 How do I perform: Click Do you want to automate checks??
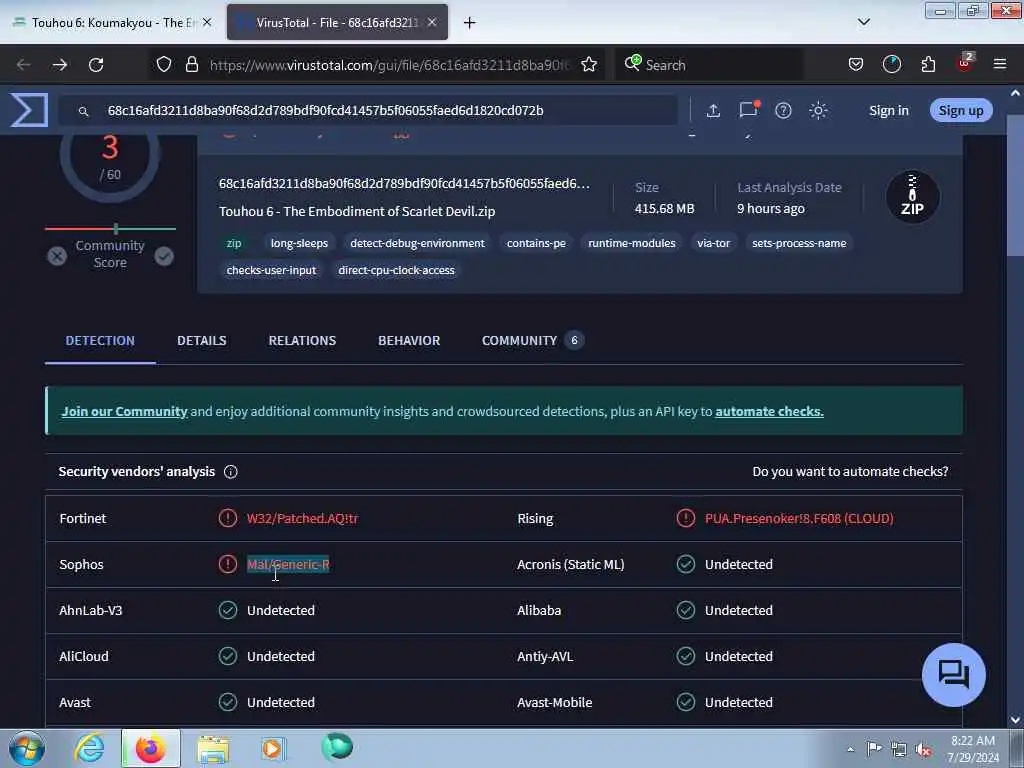coord(850,472)
